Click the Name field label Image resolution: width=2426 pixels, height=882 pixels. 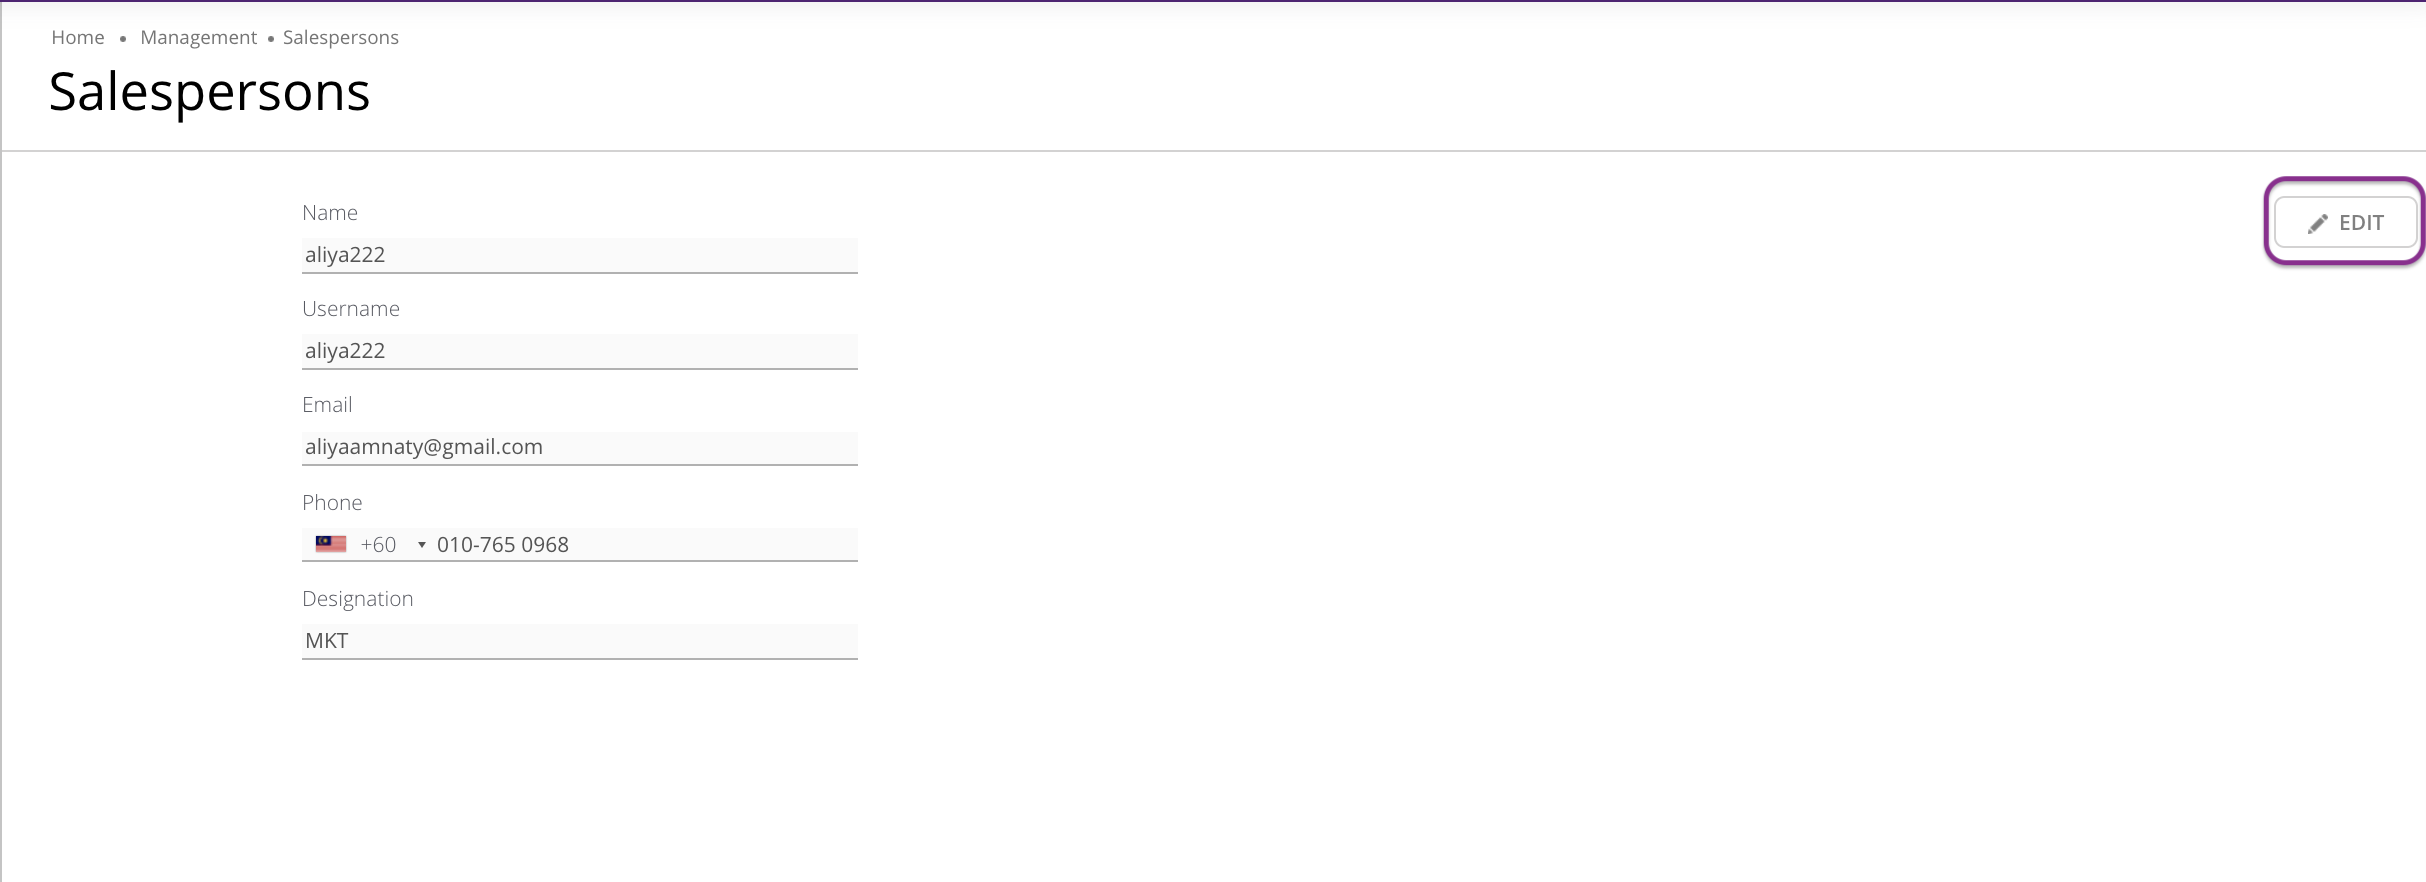[x=330, y=213]
